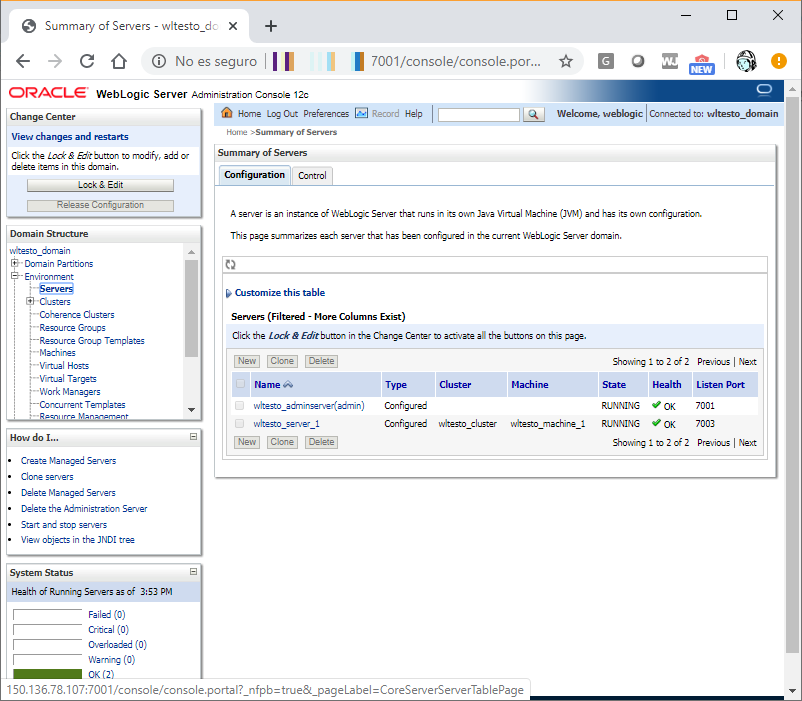Open the Create Managed Servers link
The image size is (802, 701).
point(68,460)
